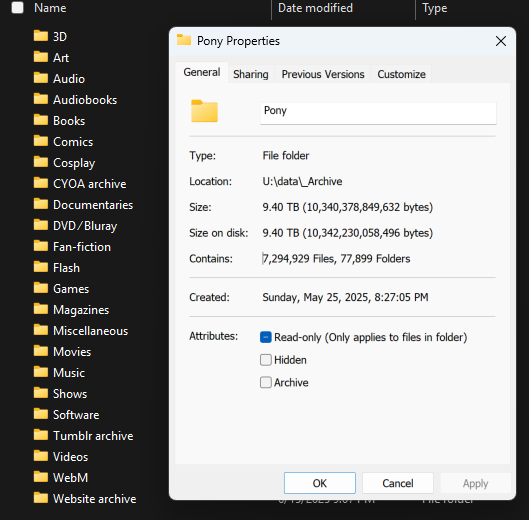The width and height of the screenshot is (529, 520).
Task: Open the Previous Versions tab
Action: point(323,74)
